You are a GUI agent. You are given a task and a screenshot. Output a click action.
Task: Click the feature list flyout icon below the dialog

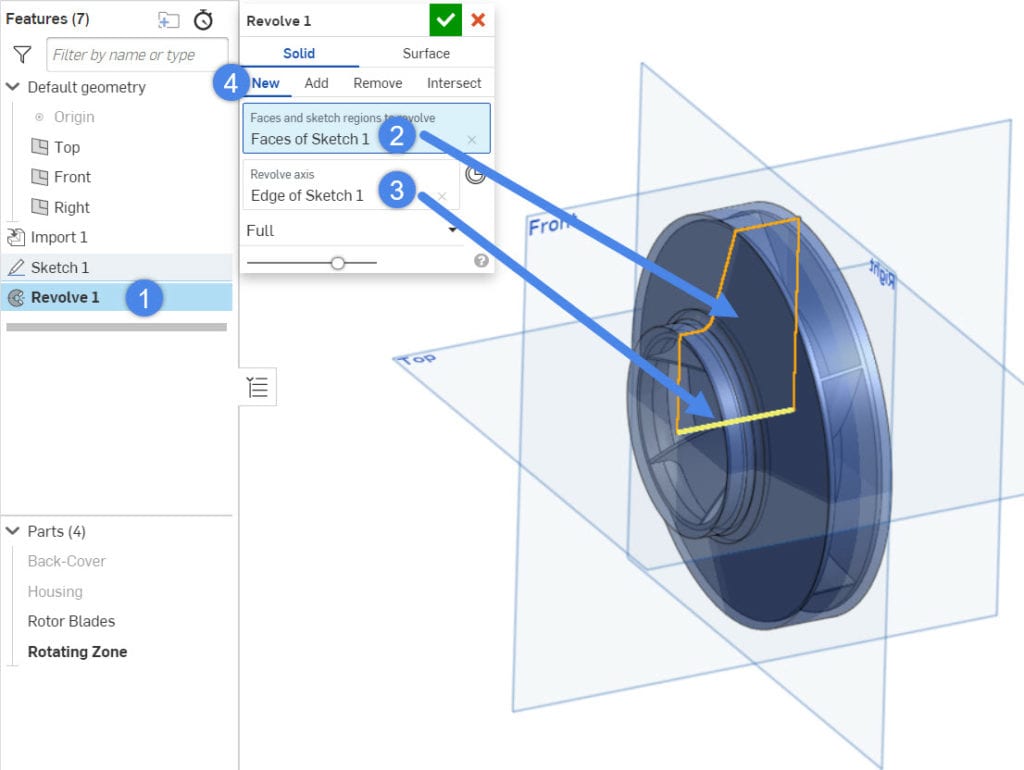click(257, 387)
